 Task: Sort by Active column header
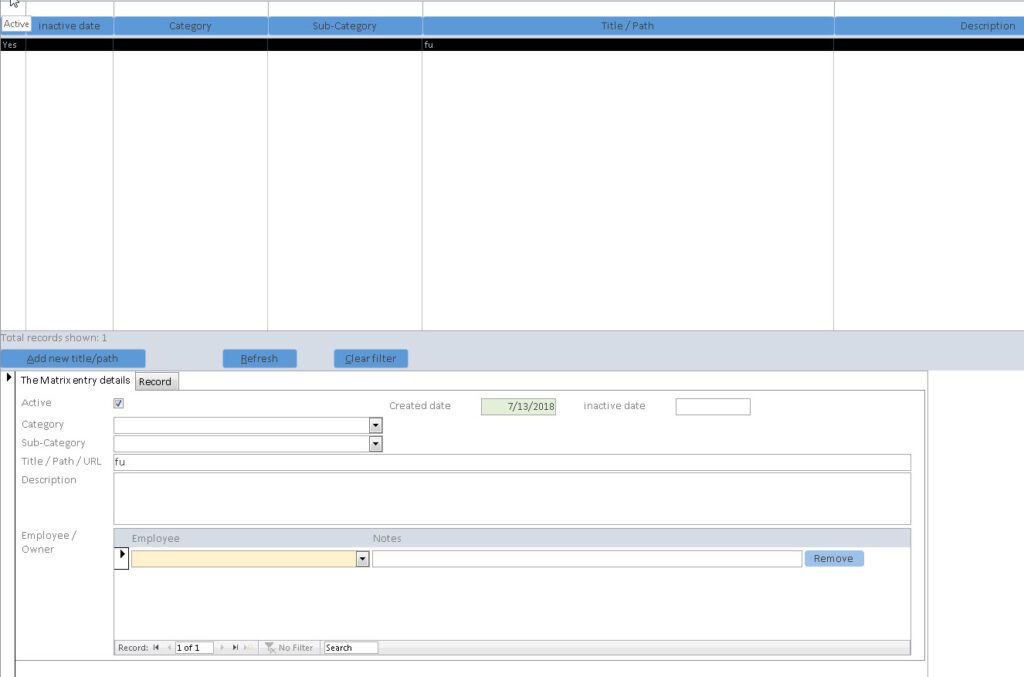pyautogui.click(x=16, y=24)
